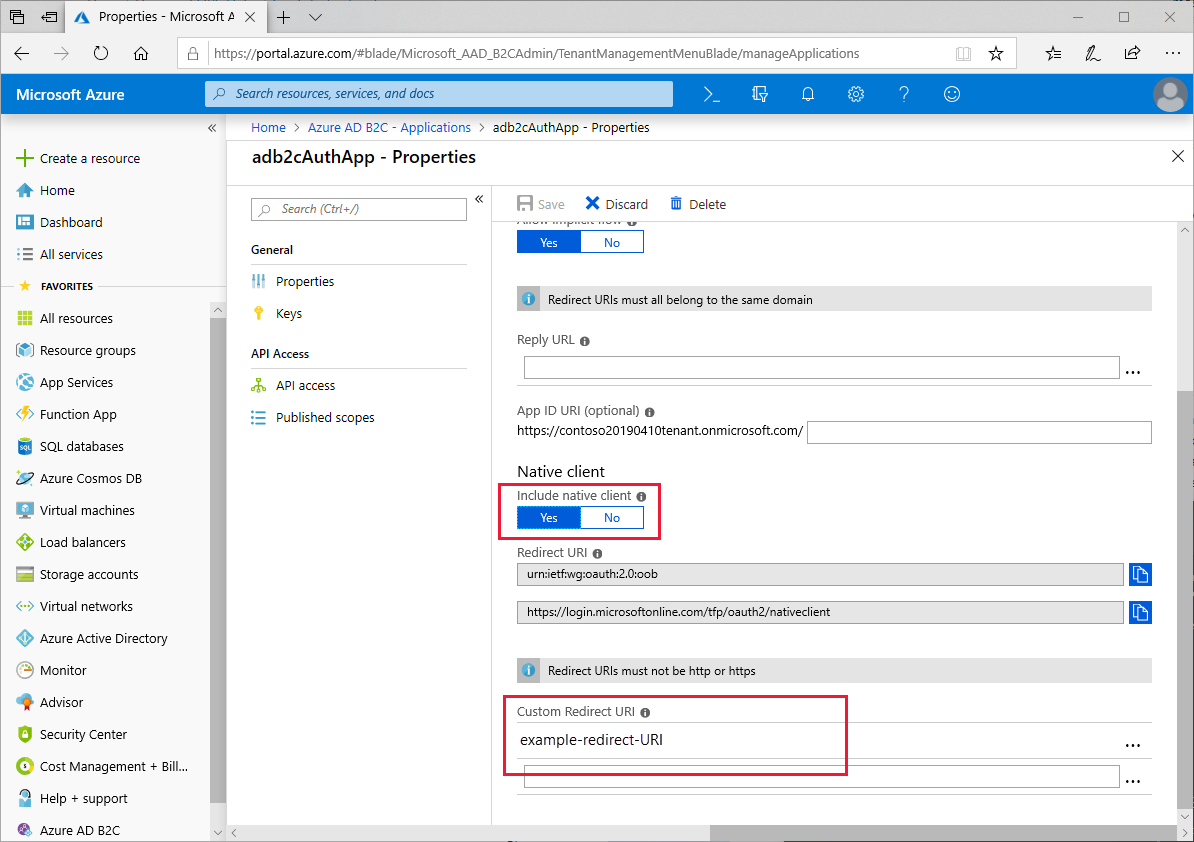Disable Include native client
This screenshot has height=842, width=1194.
pos(611,517)
